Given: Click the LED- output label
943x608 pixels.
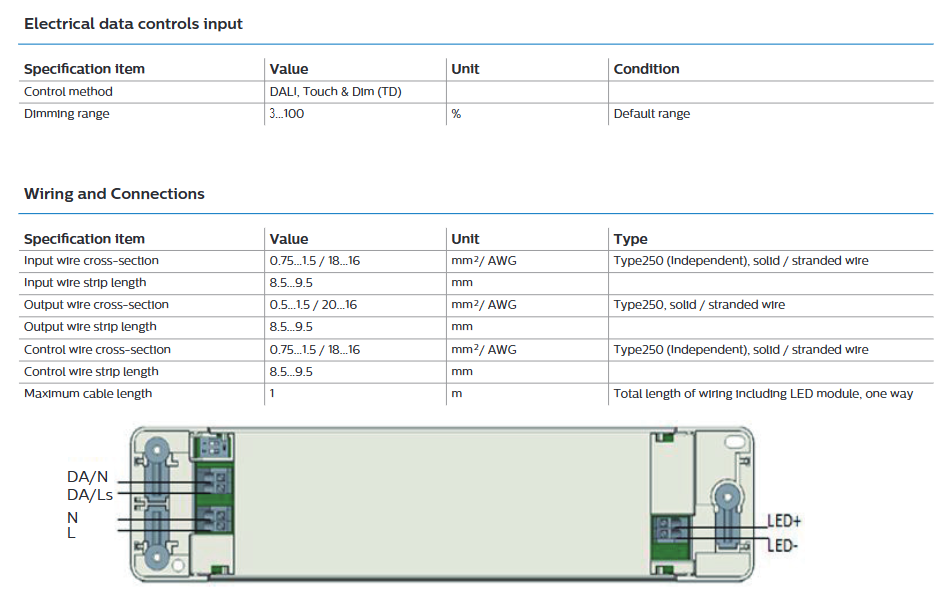Looking at the screenshot, I should [782, 545].
